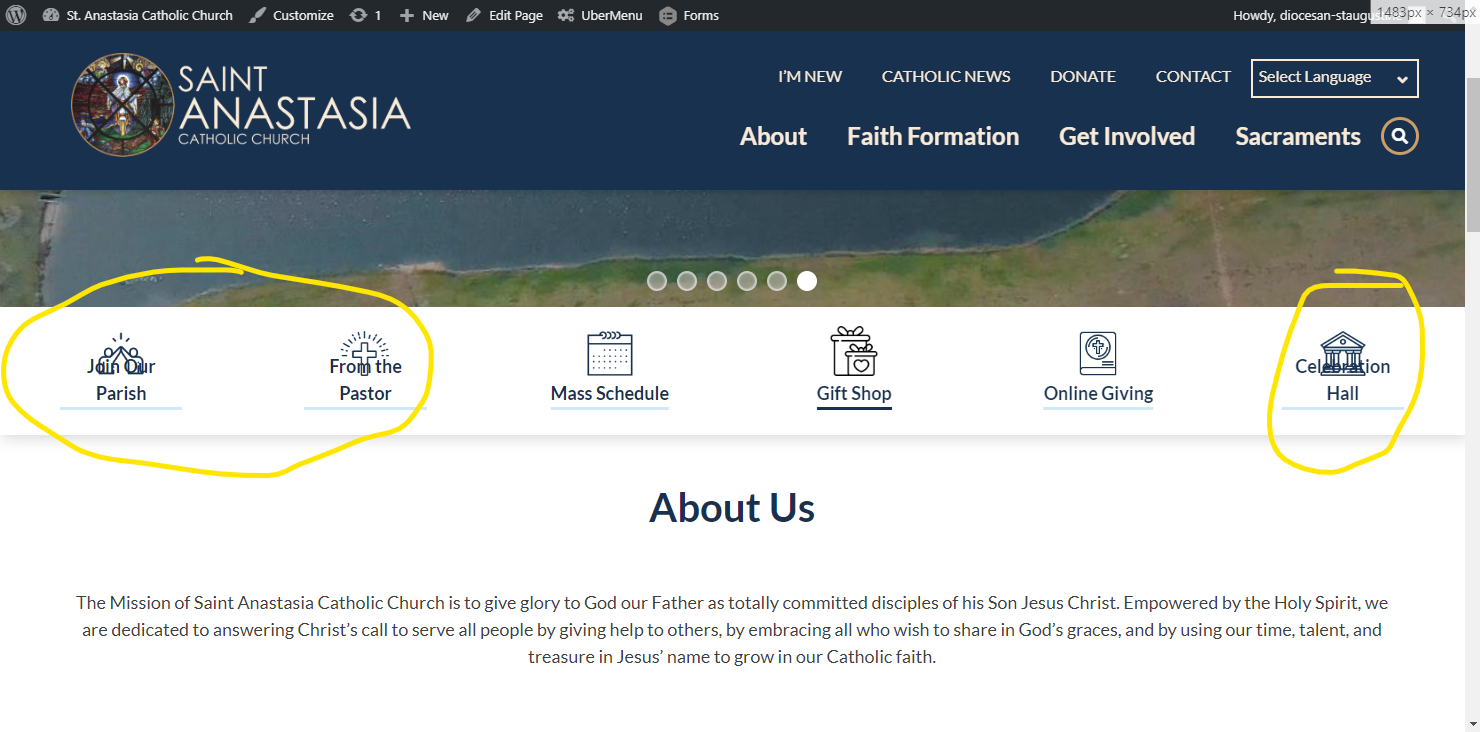Click Edit Page in the admin bar
Screen dimensions: 1480x732
click(505, 15)
